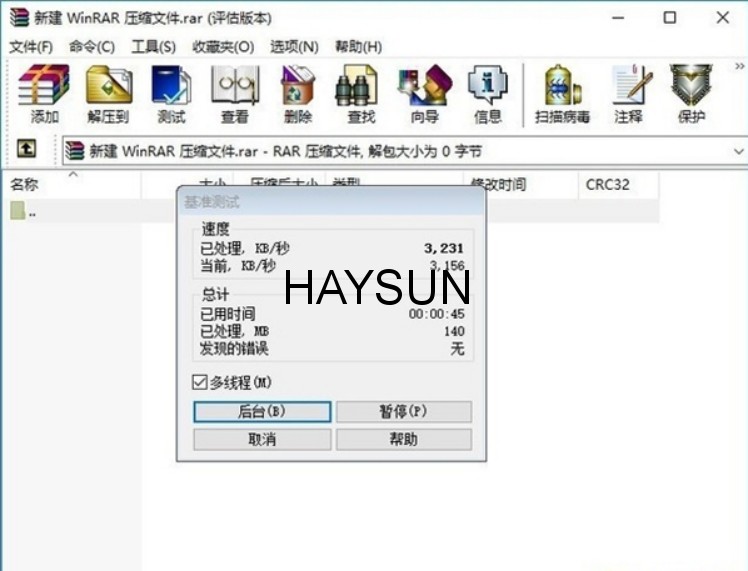Screen dimensions: 748x571
Task: Click the 3,231 processed speed value
Action: click(x=444, y=248)
